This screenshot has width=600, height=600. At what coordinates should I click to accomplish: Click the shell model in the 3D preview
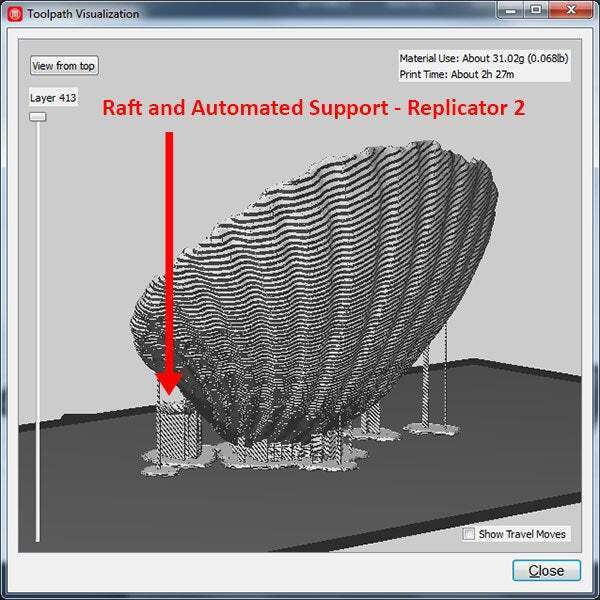(x=314, y=291)
